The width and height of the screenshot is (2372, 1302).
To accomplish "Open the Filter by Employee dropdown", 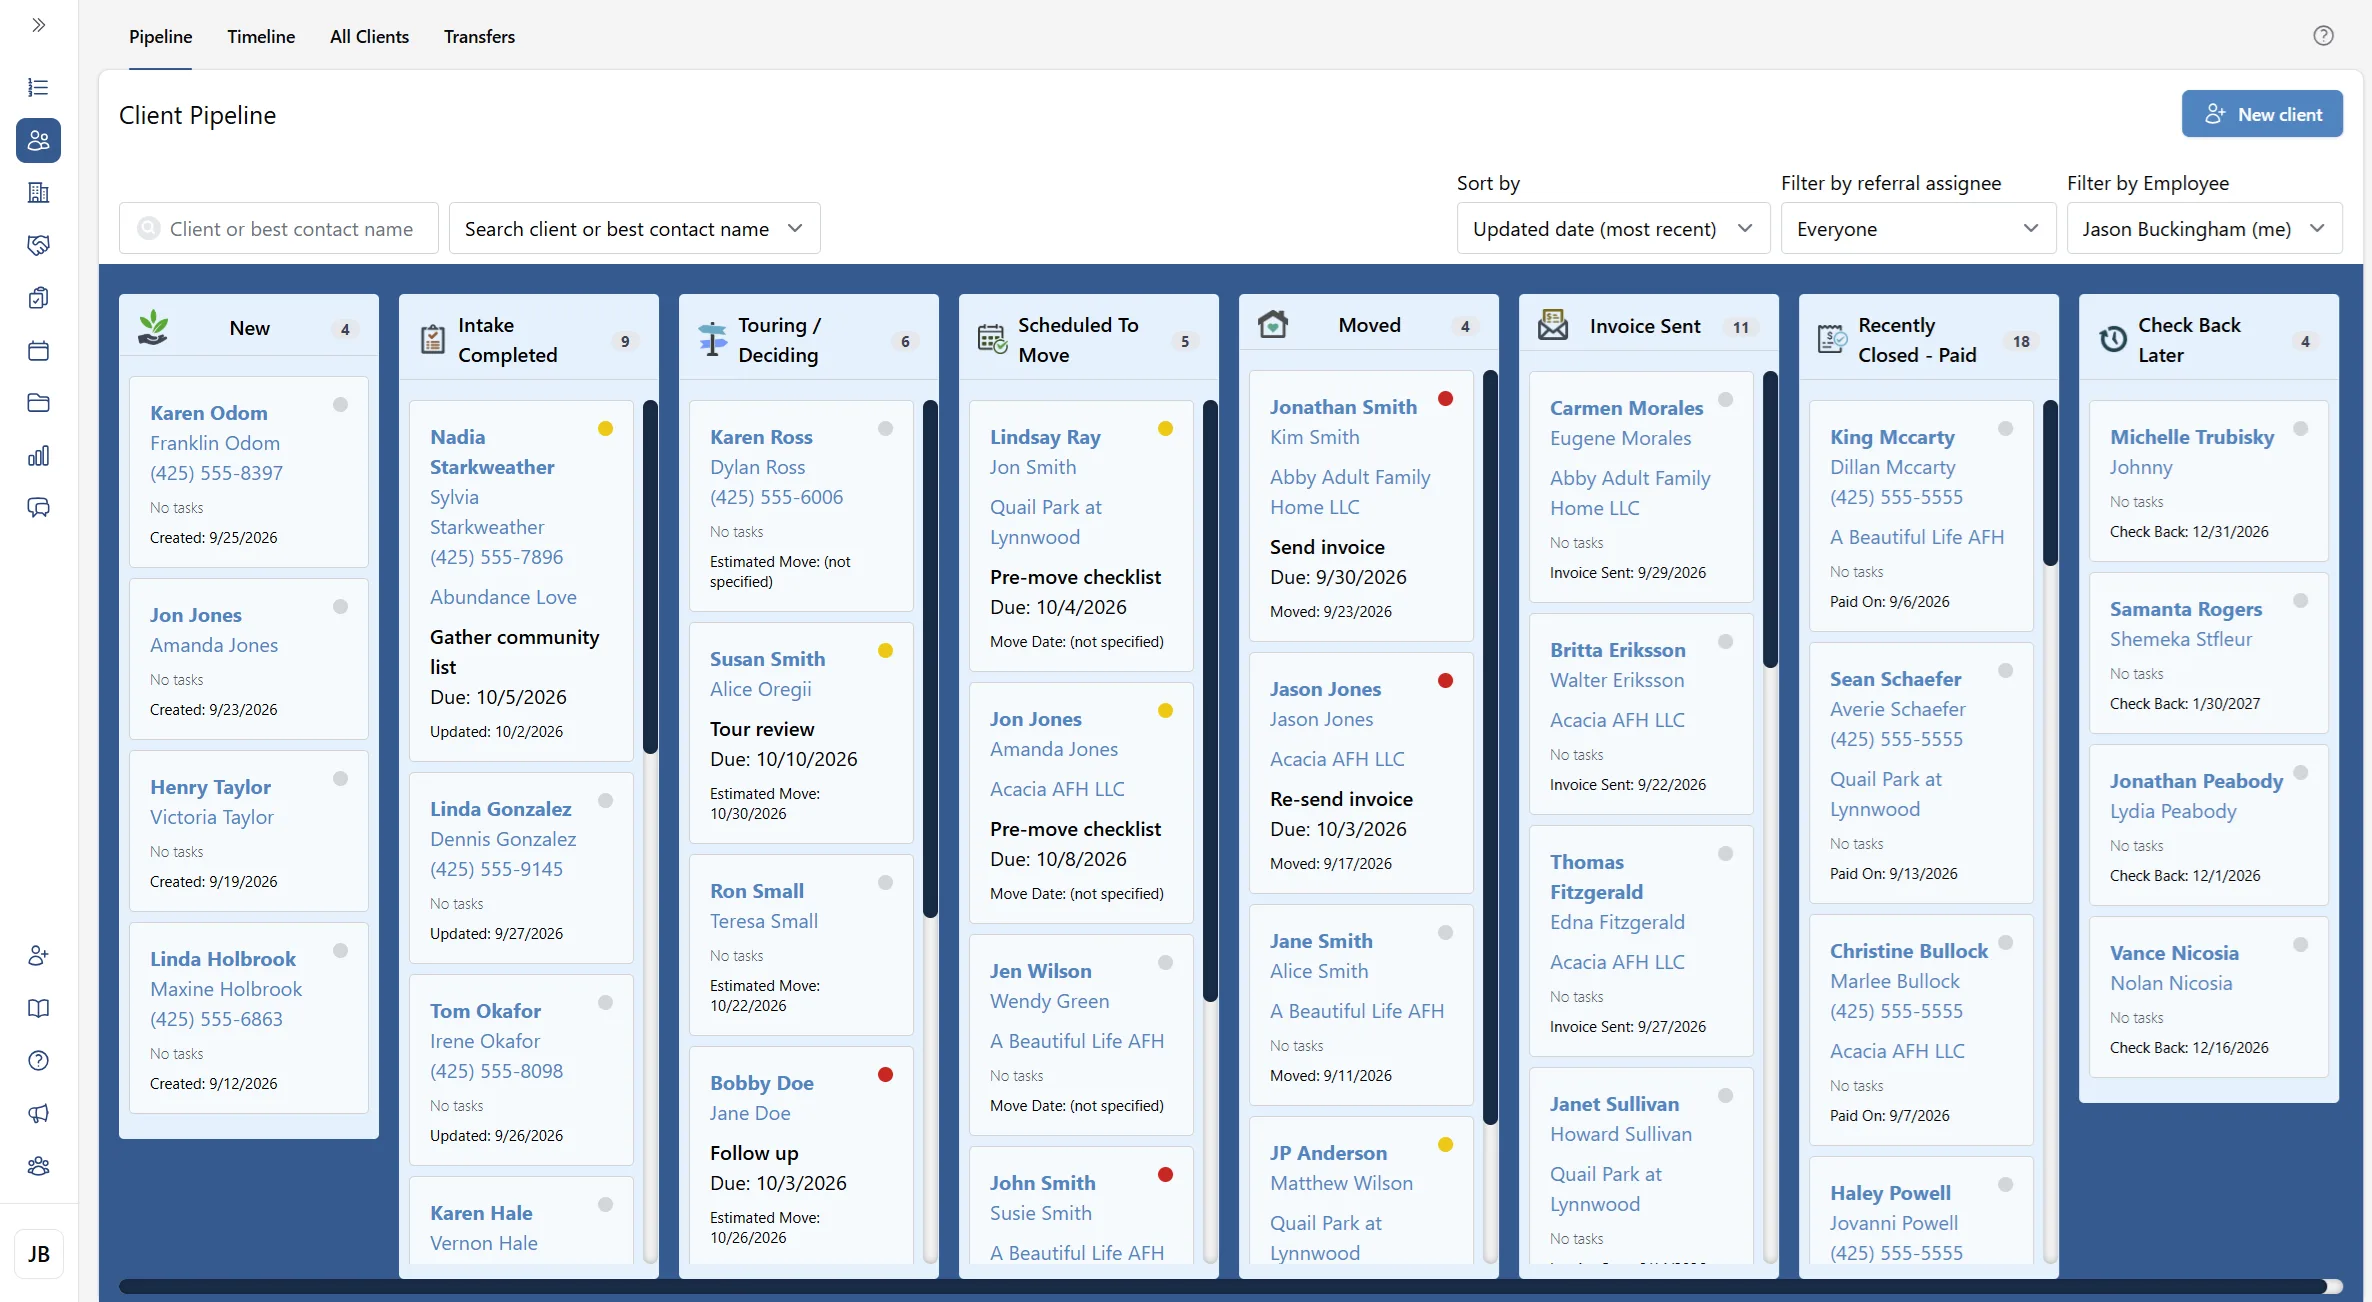I will 2204,229.
